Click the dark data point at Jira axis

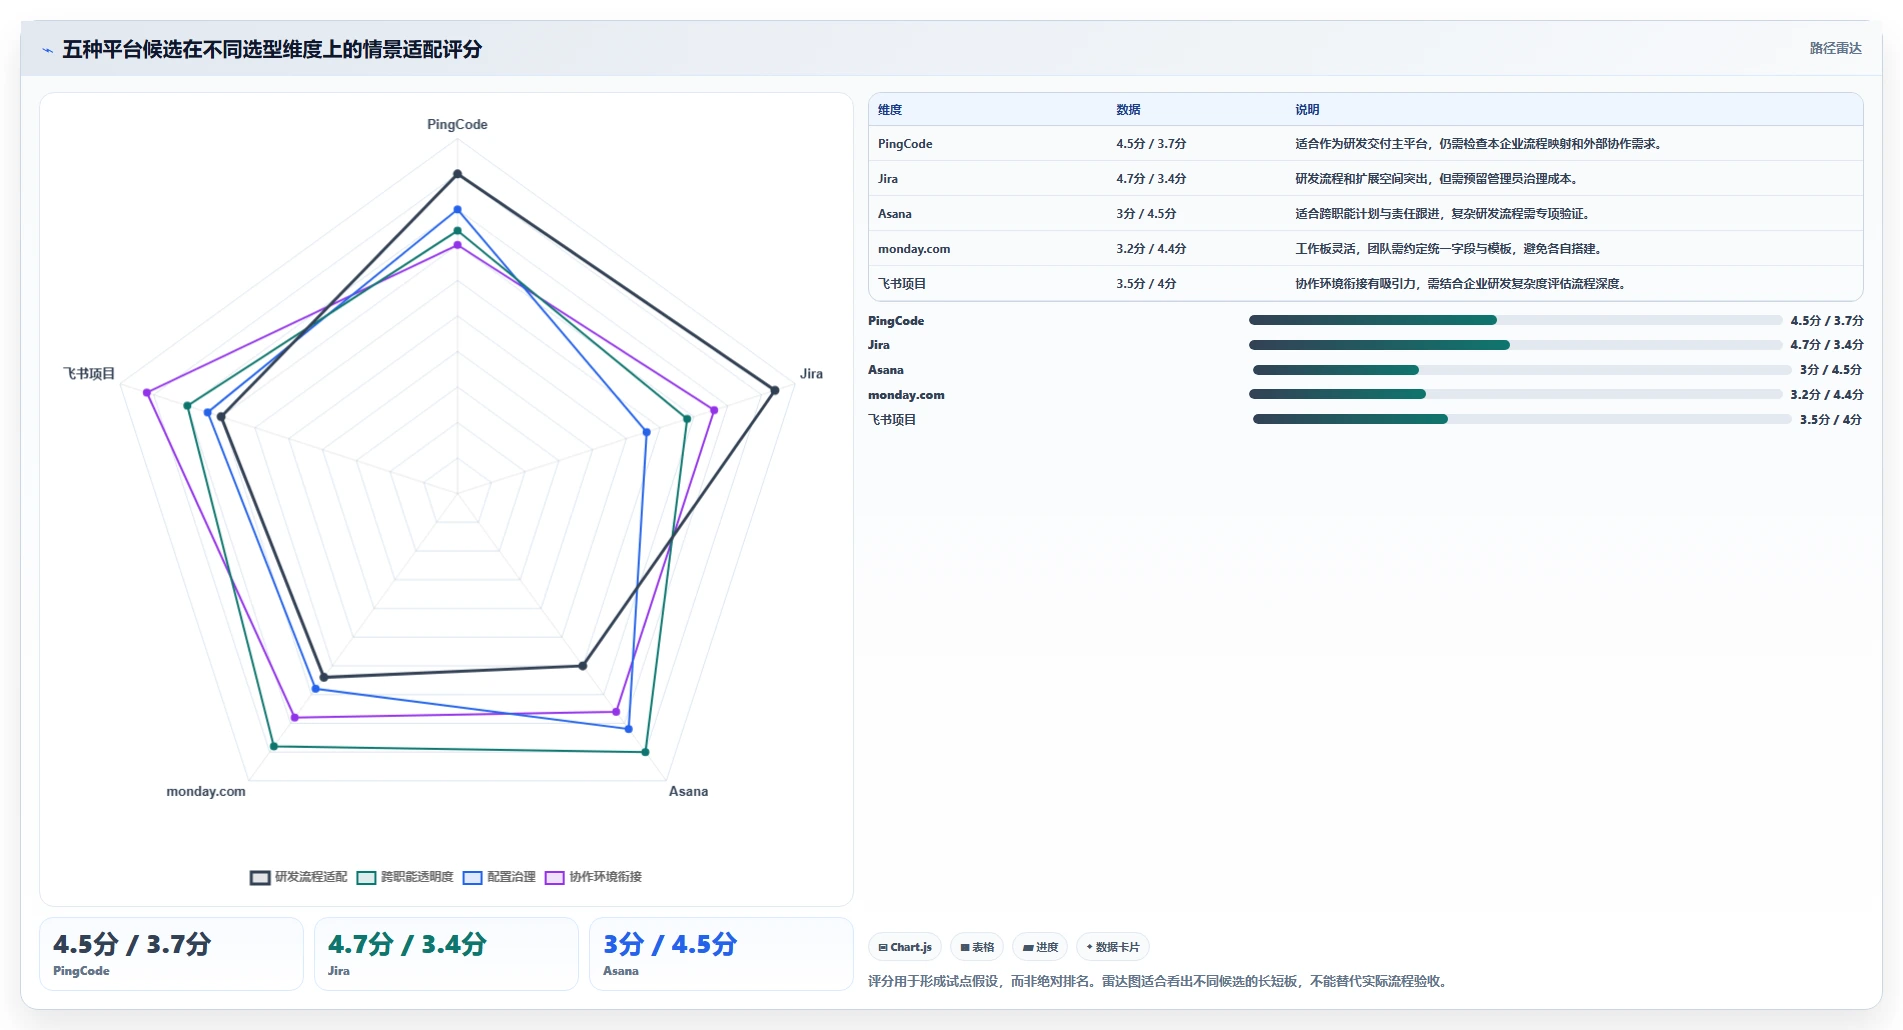tap(774, 390)
